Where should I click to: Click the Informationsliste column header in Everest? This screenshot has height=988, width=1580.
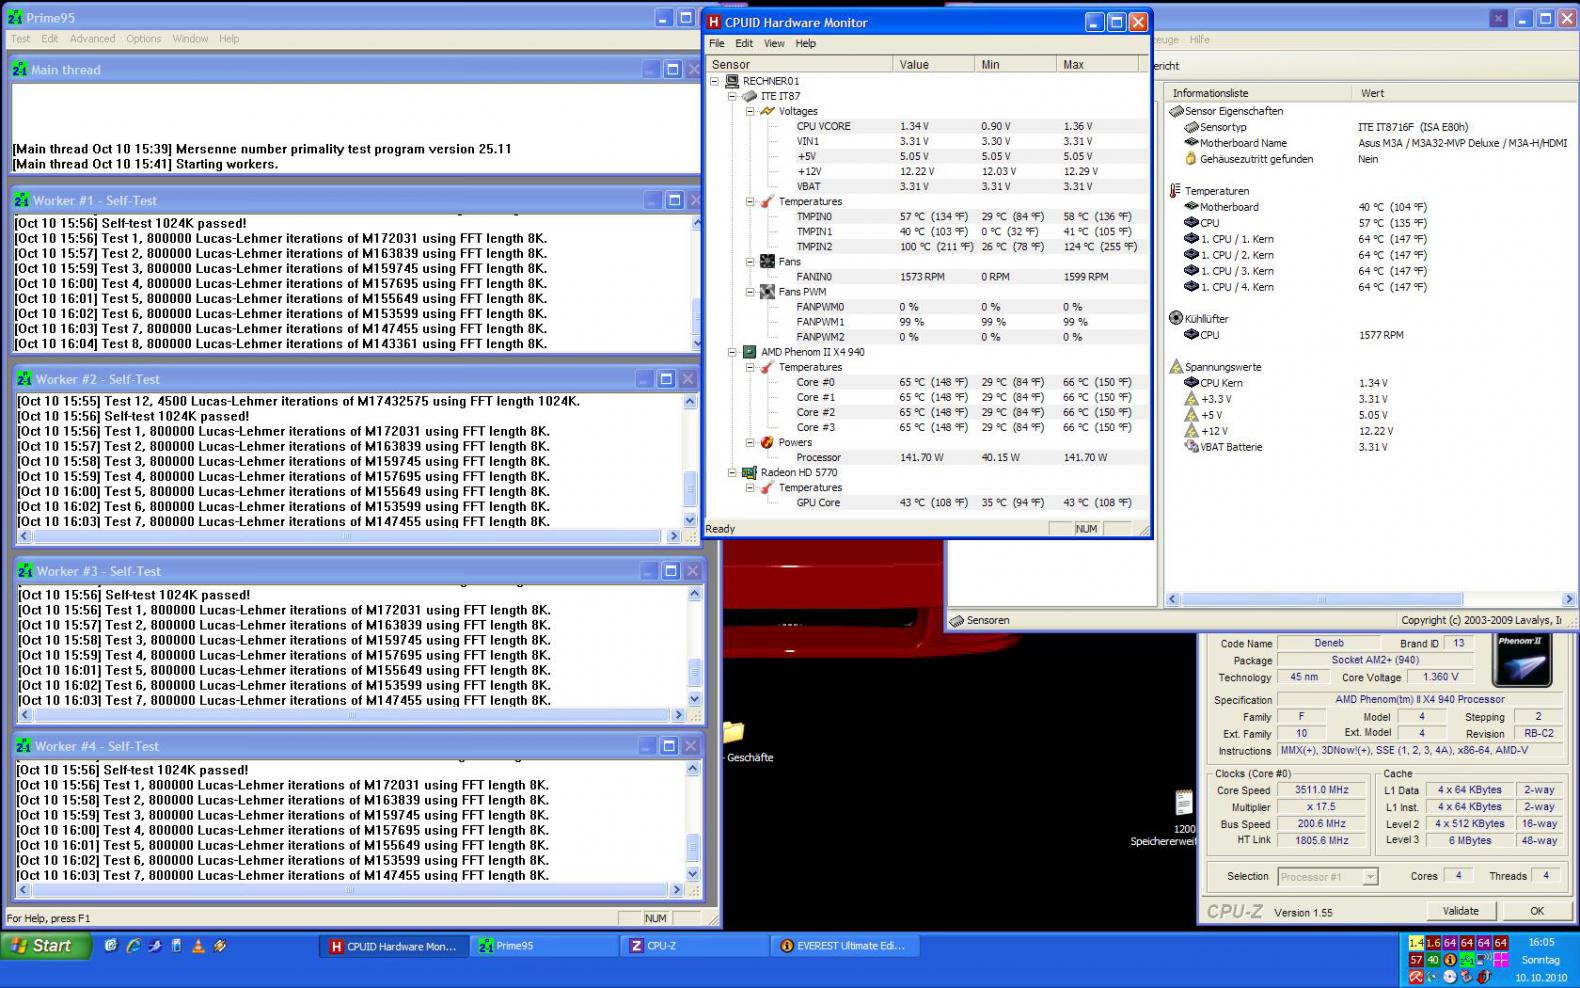[x=1259, y=93]
